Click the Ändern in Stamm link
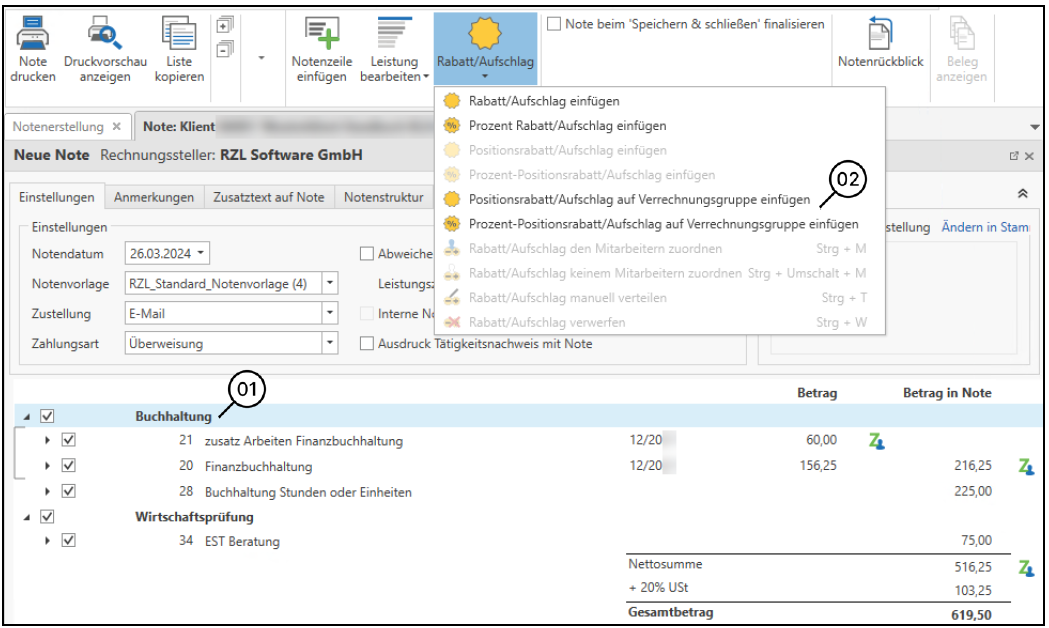Viewport: 1049px width, 628px height. coord(984,228)
